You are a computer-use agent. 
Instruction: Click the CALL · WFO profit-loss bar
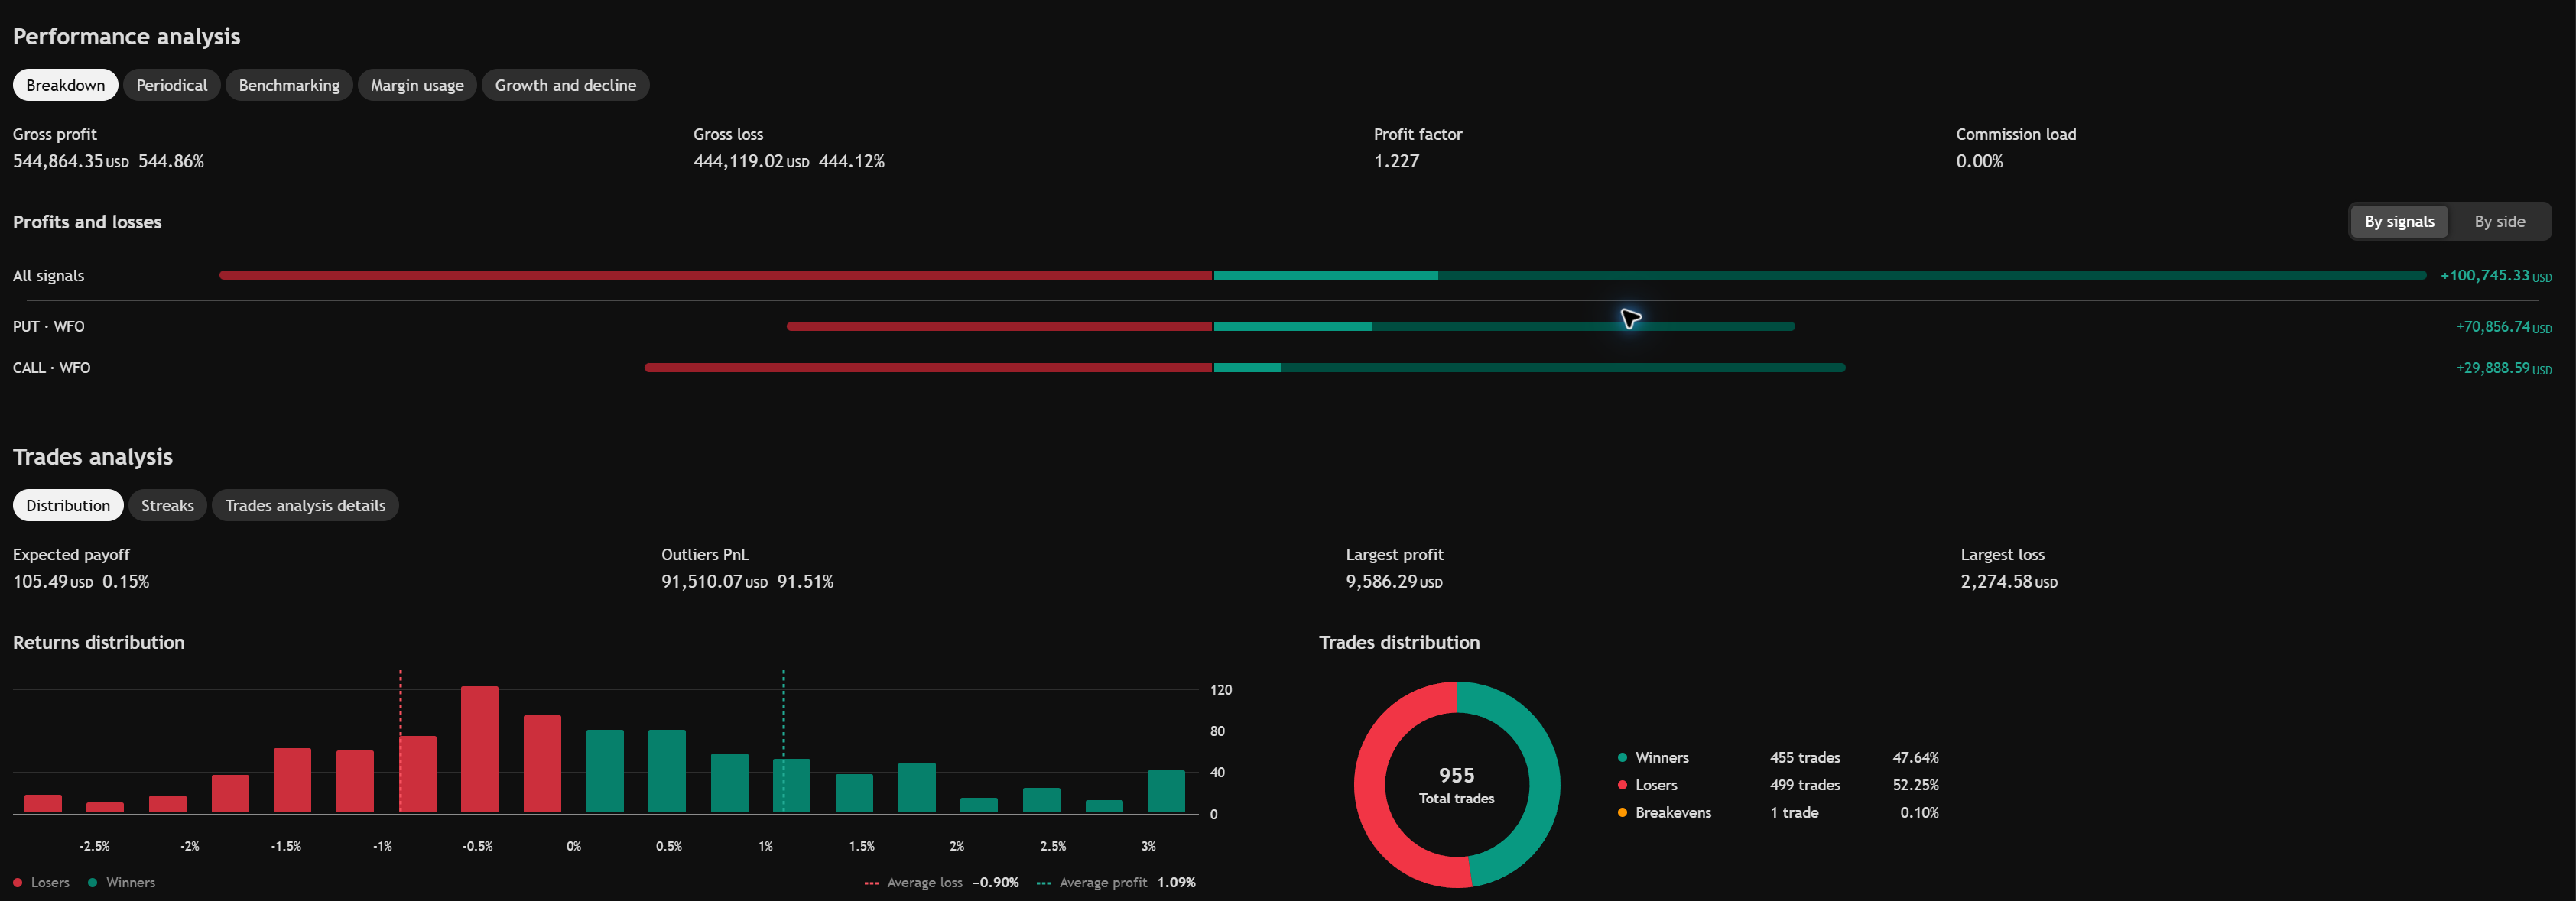1245,367
